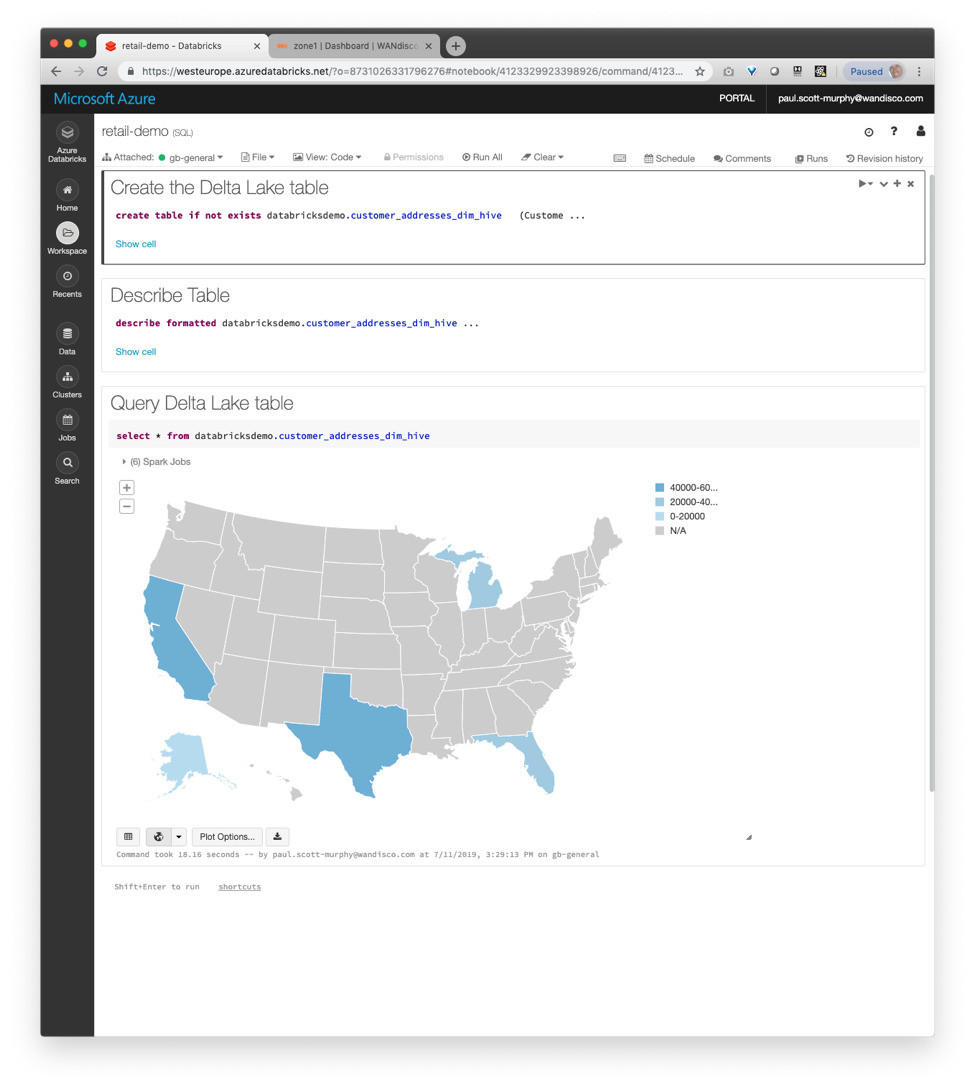Click the 40000-60 legend color swatch

pos(659,488)
